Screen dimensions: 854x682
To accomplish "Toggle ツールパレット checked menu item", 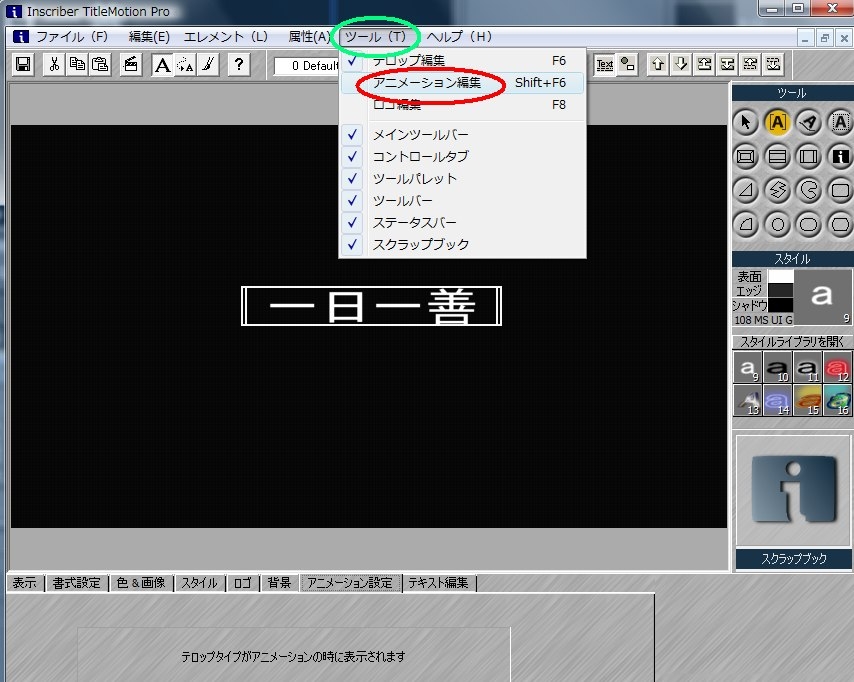I will [x=462, y=178].
